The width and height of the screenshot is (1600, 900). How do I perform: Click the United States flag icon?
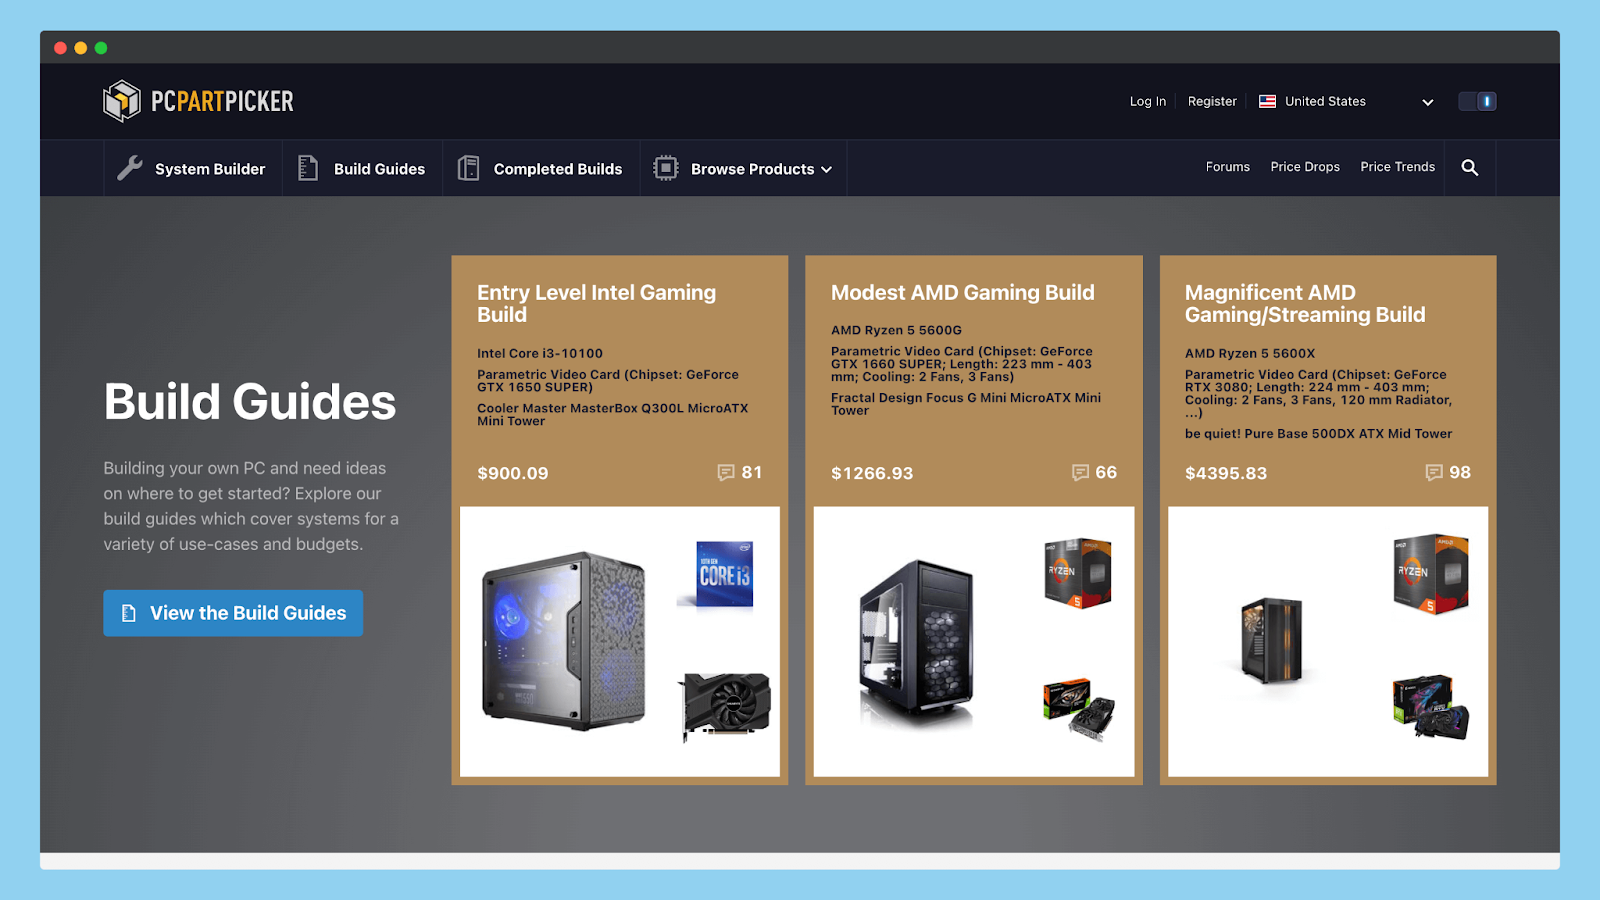[x=1267, y=101]
